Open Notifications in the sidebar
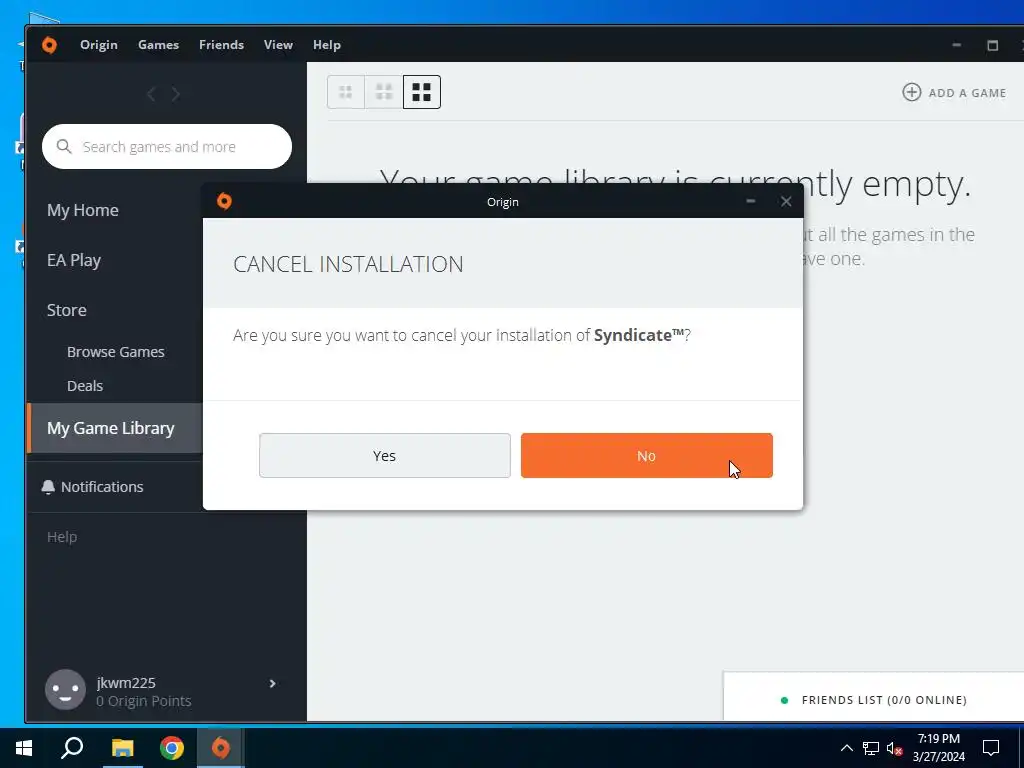 [x=102, y=487]
